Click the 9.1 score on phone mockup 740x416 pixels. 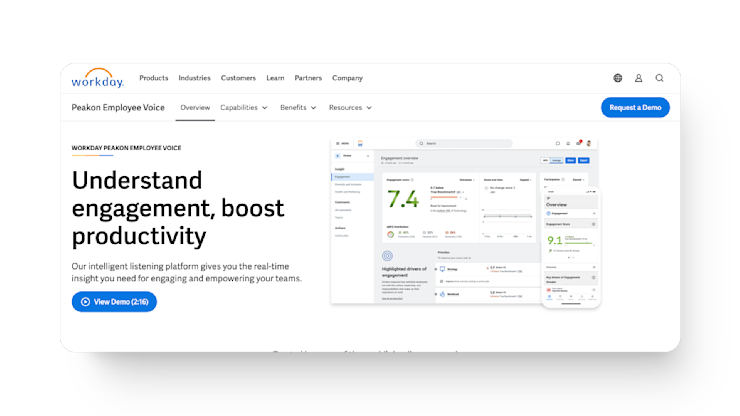point(554,240)
